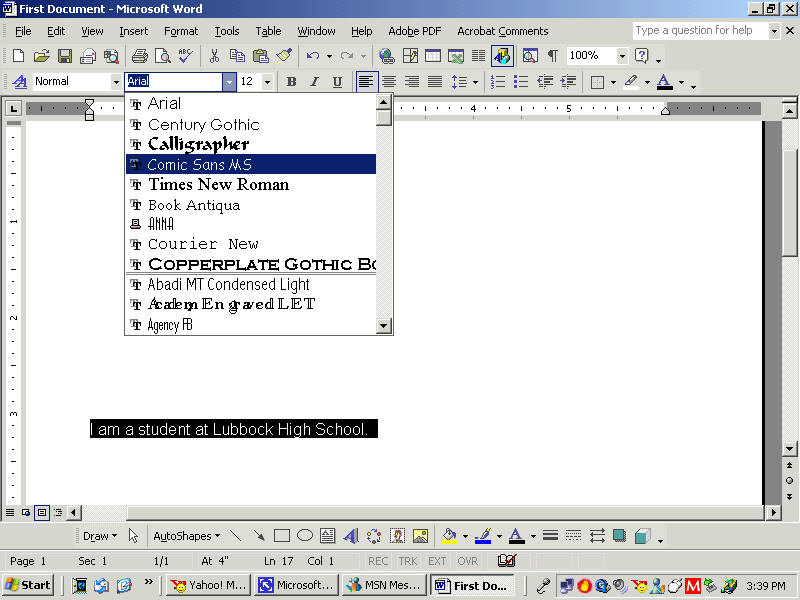Screen dimensions: 800x600
Task: Click the selected sentence about Lubbock High School
Action: pyautogui.click(x=234, y=429)
